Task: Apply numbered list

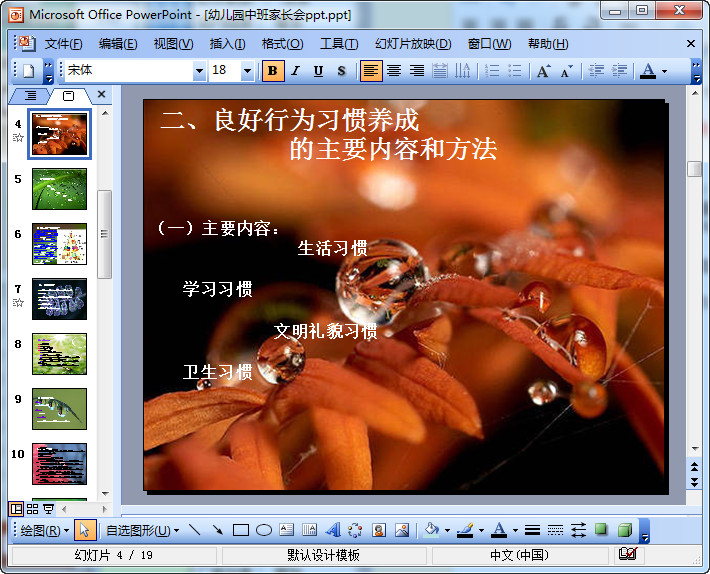Action: (492, 71)
